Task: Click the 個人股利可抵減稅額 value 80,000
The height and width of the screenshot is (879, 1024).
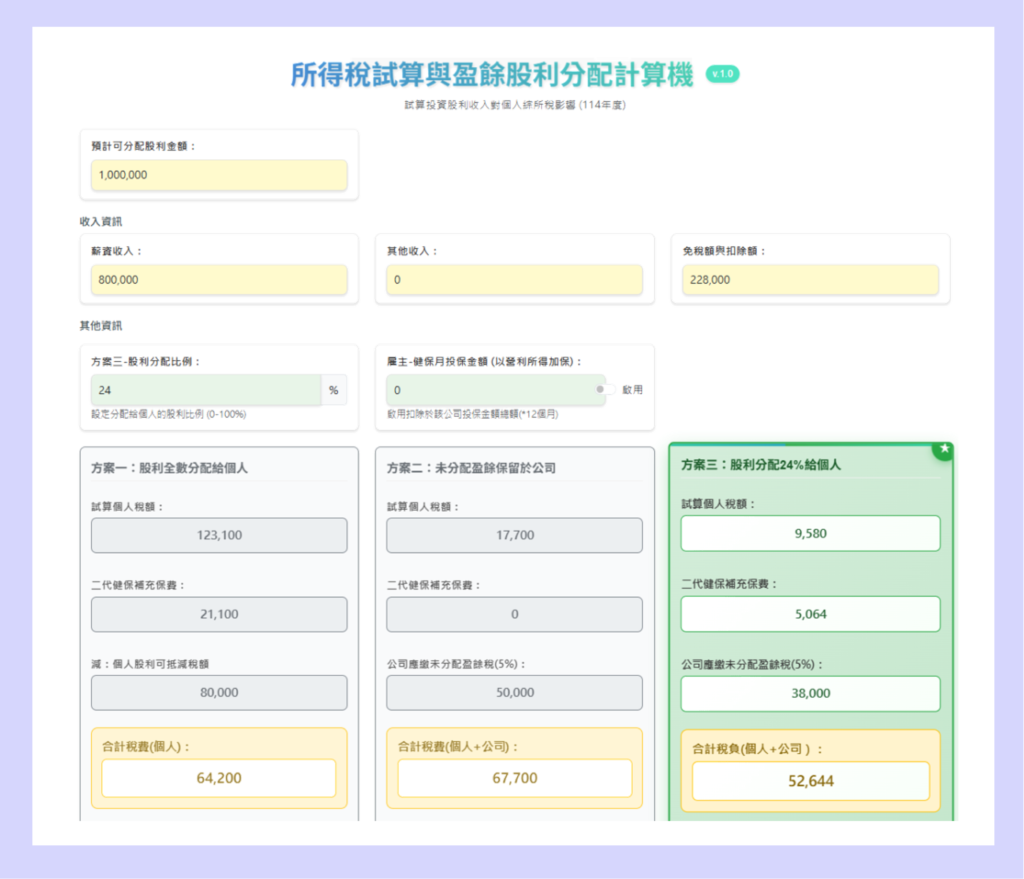Action: (x=219, y=692)
